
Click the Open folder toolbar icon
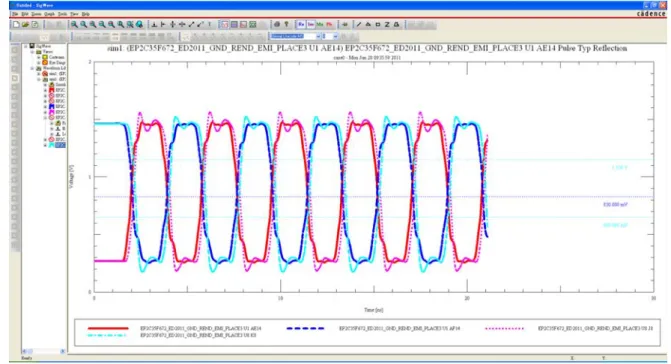(25, 25)
